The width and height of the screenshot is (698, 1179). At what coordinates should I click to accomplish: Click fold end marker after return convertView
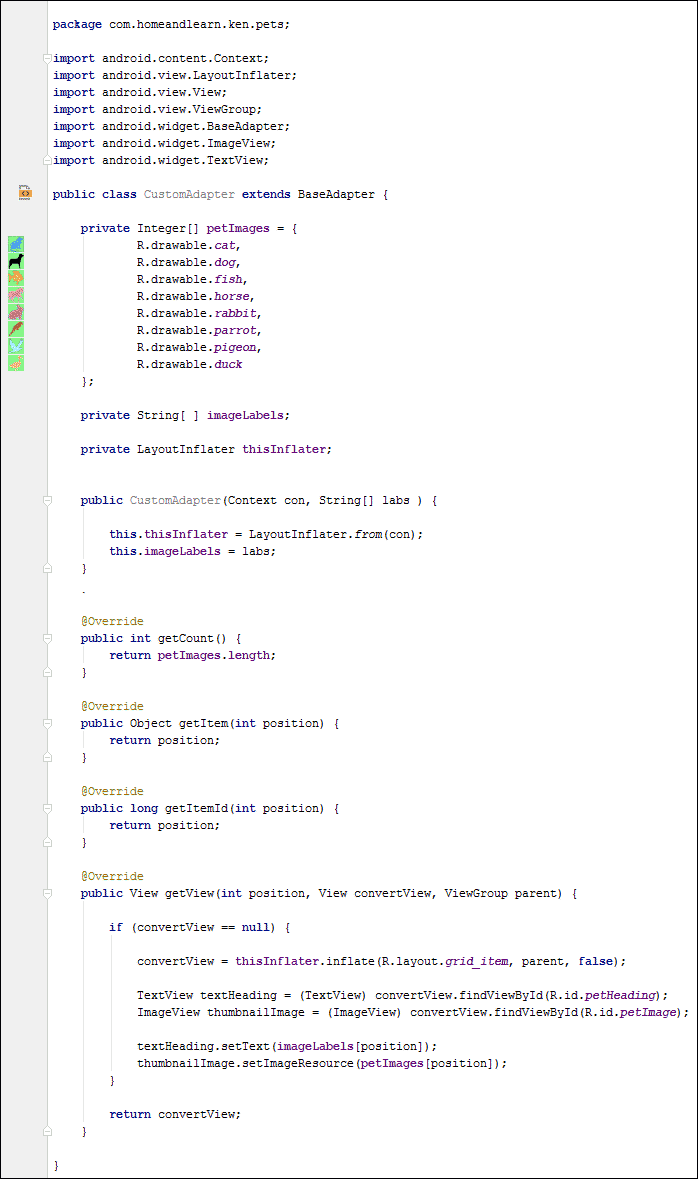(47, 1131)
